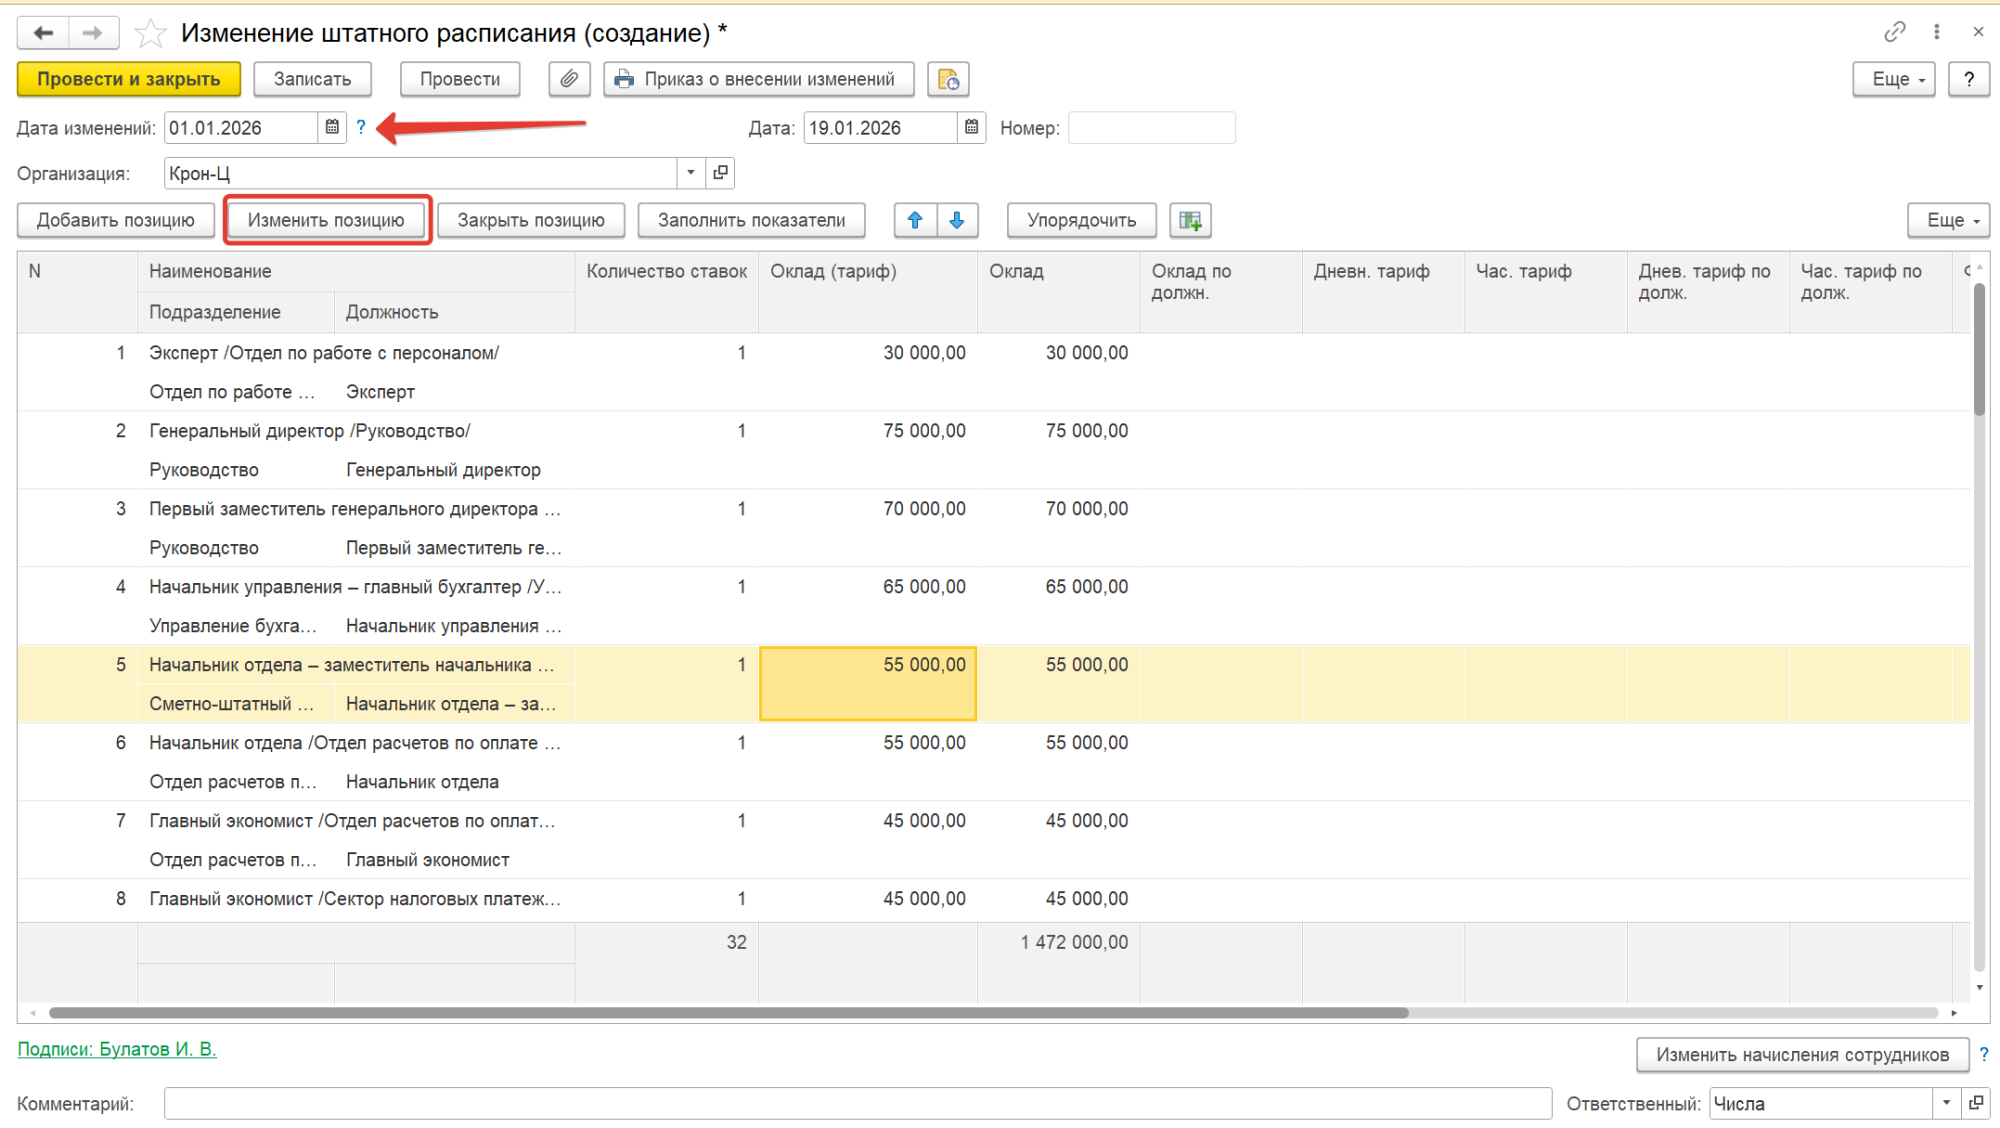
Task: Click the paperclip attachments icon
Action: 569,79
